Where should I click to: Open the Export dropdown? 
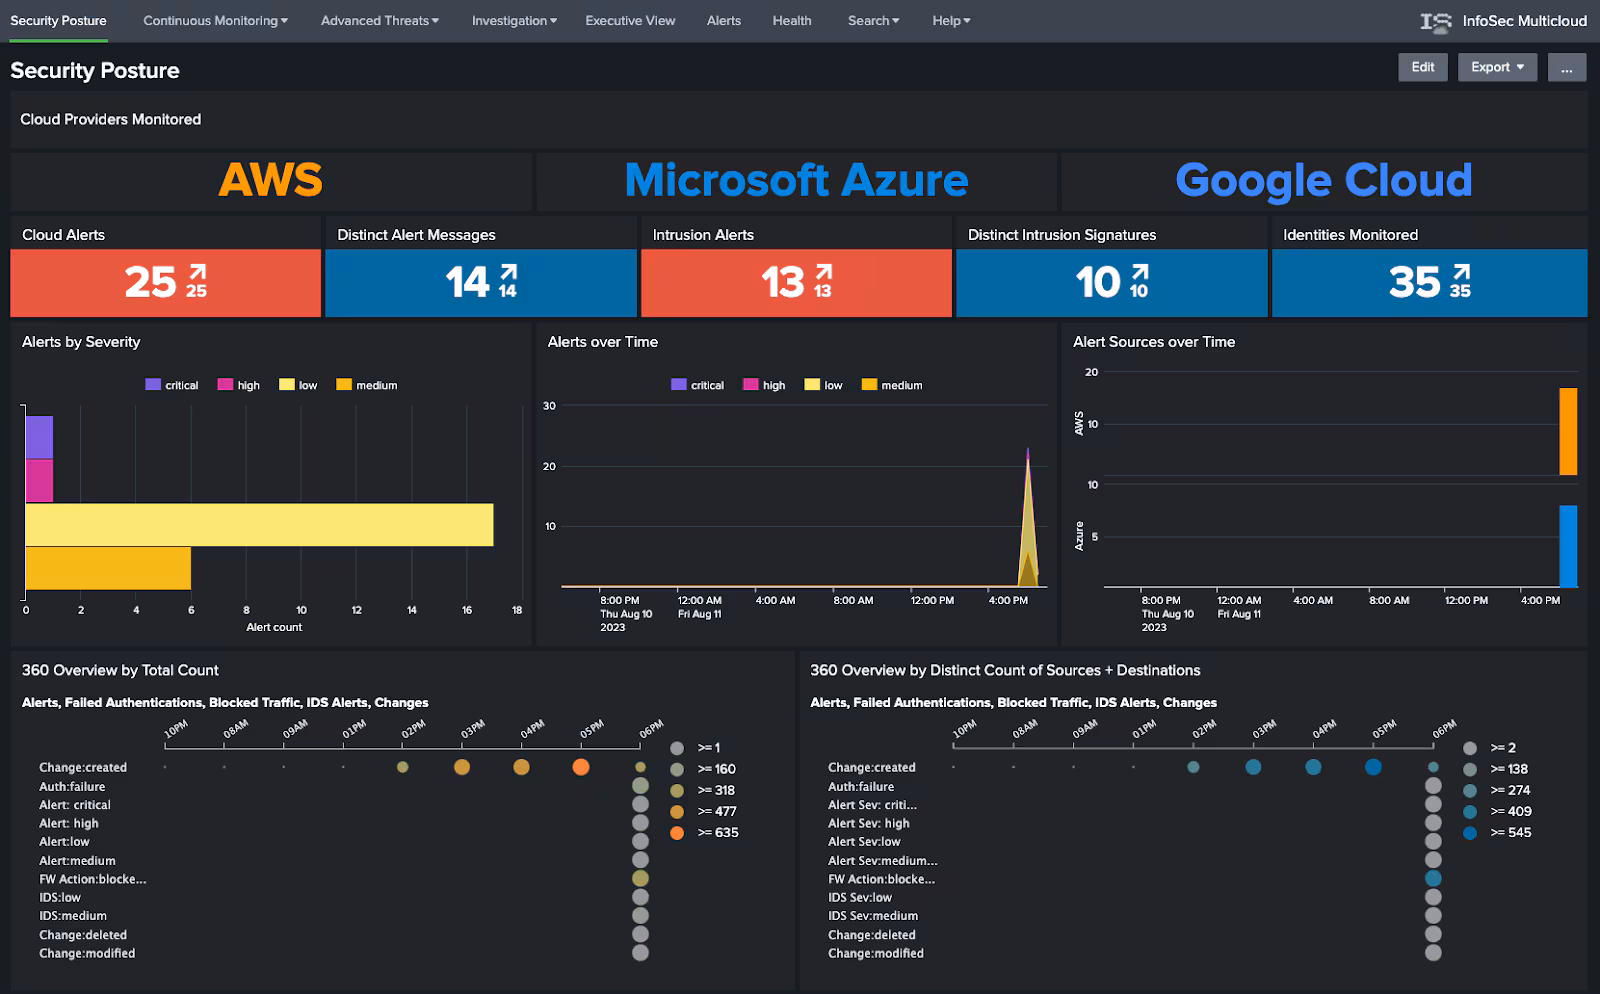1496,67
